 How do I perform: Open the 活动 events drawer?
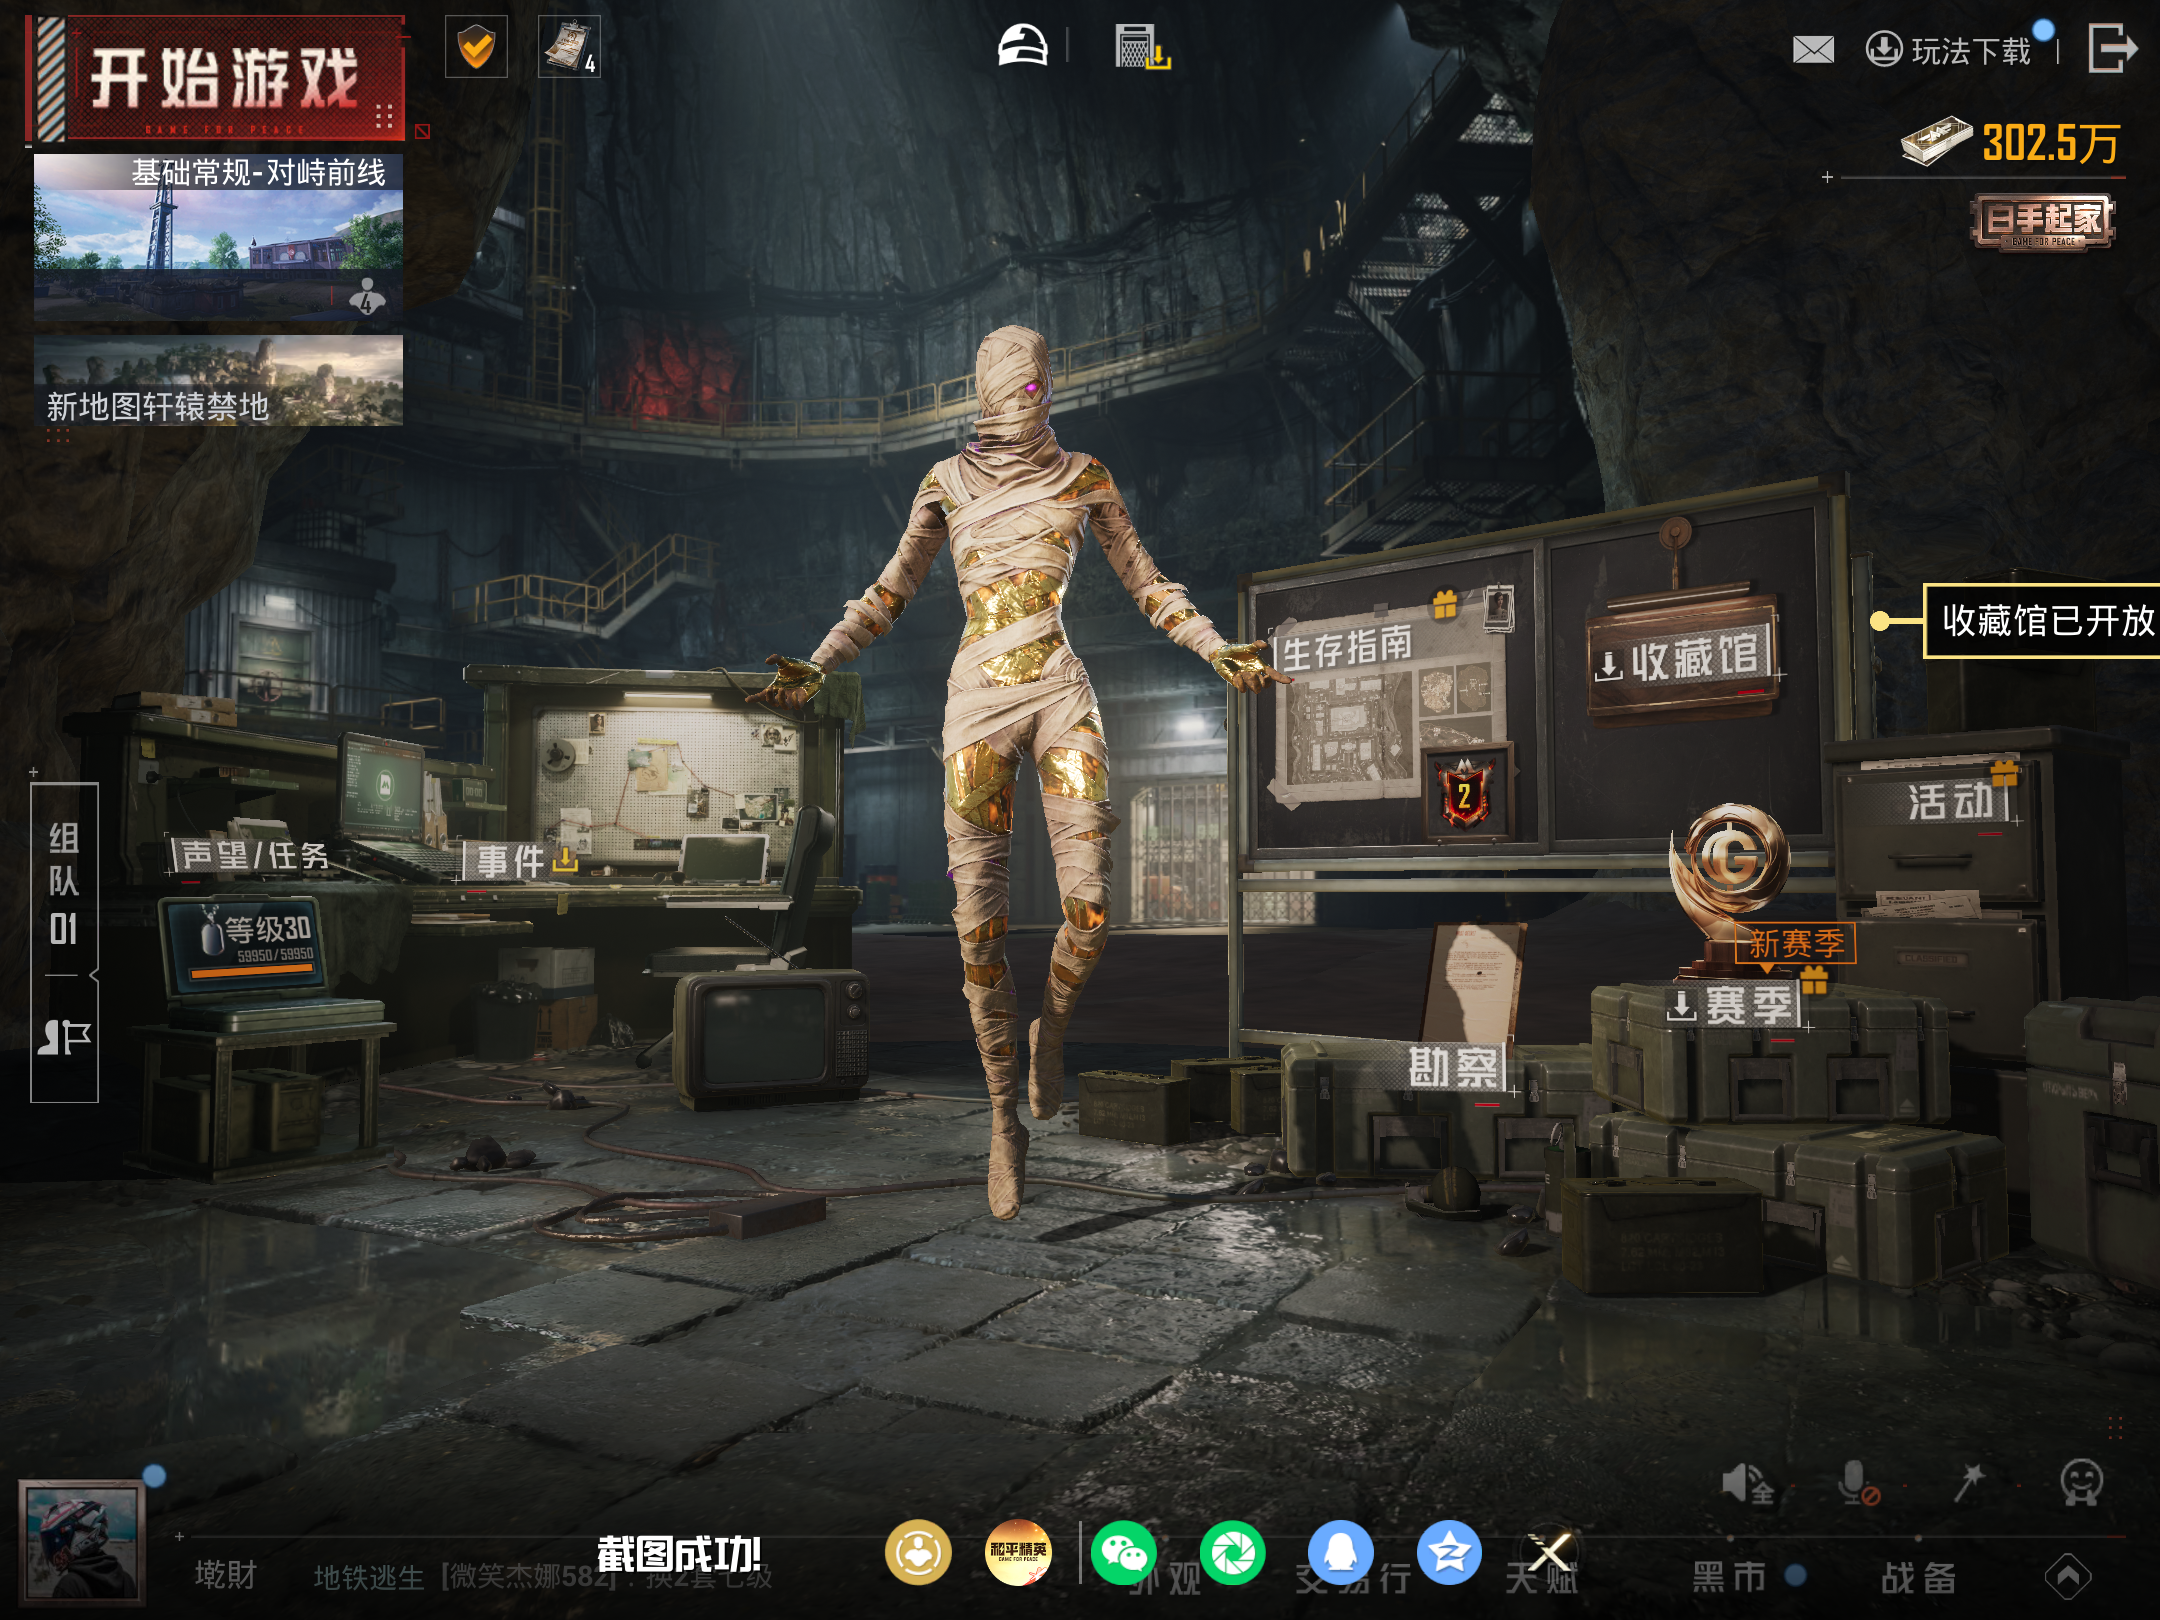point(1951,802)
